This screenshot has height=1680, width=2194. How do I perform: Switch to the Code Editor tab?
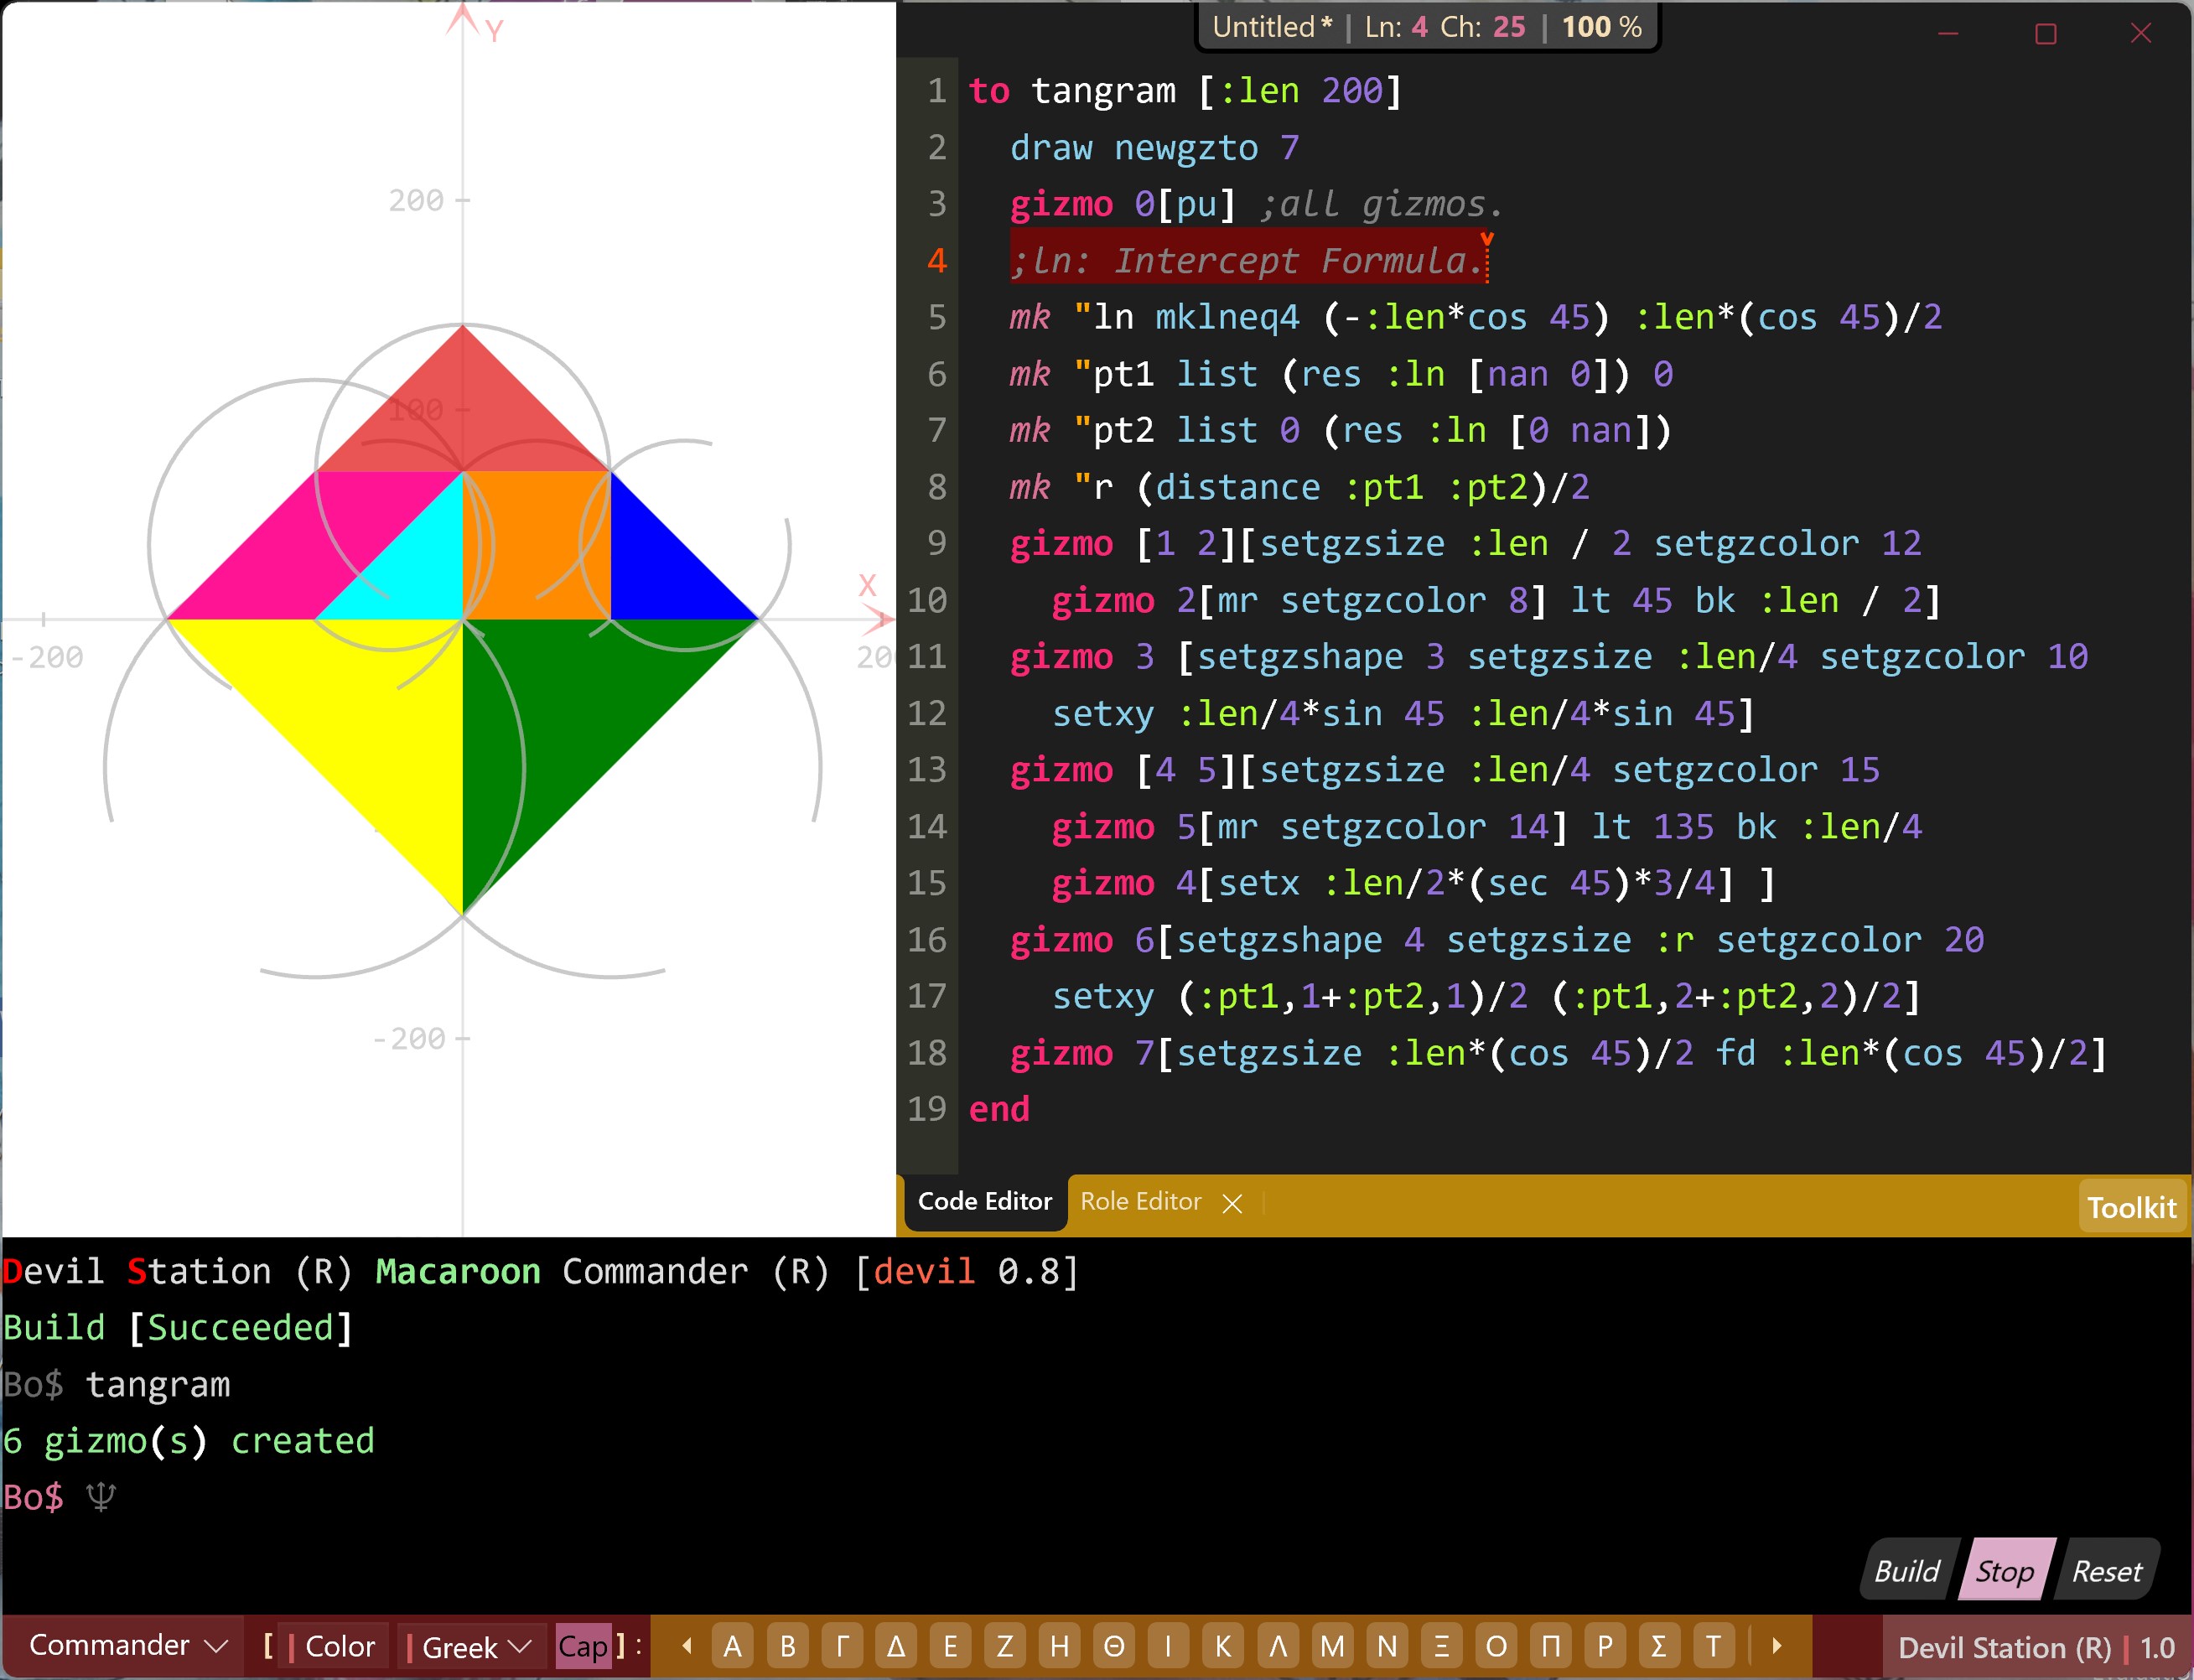[984, 1202]
